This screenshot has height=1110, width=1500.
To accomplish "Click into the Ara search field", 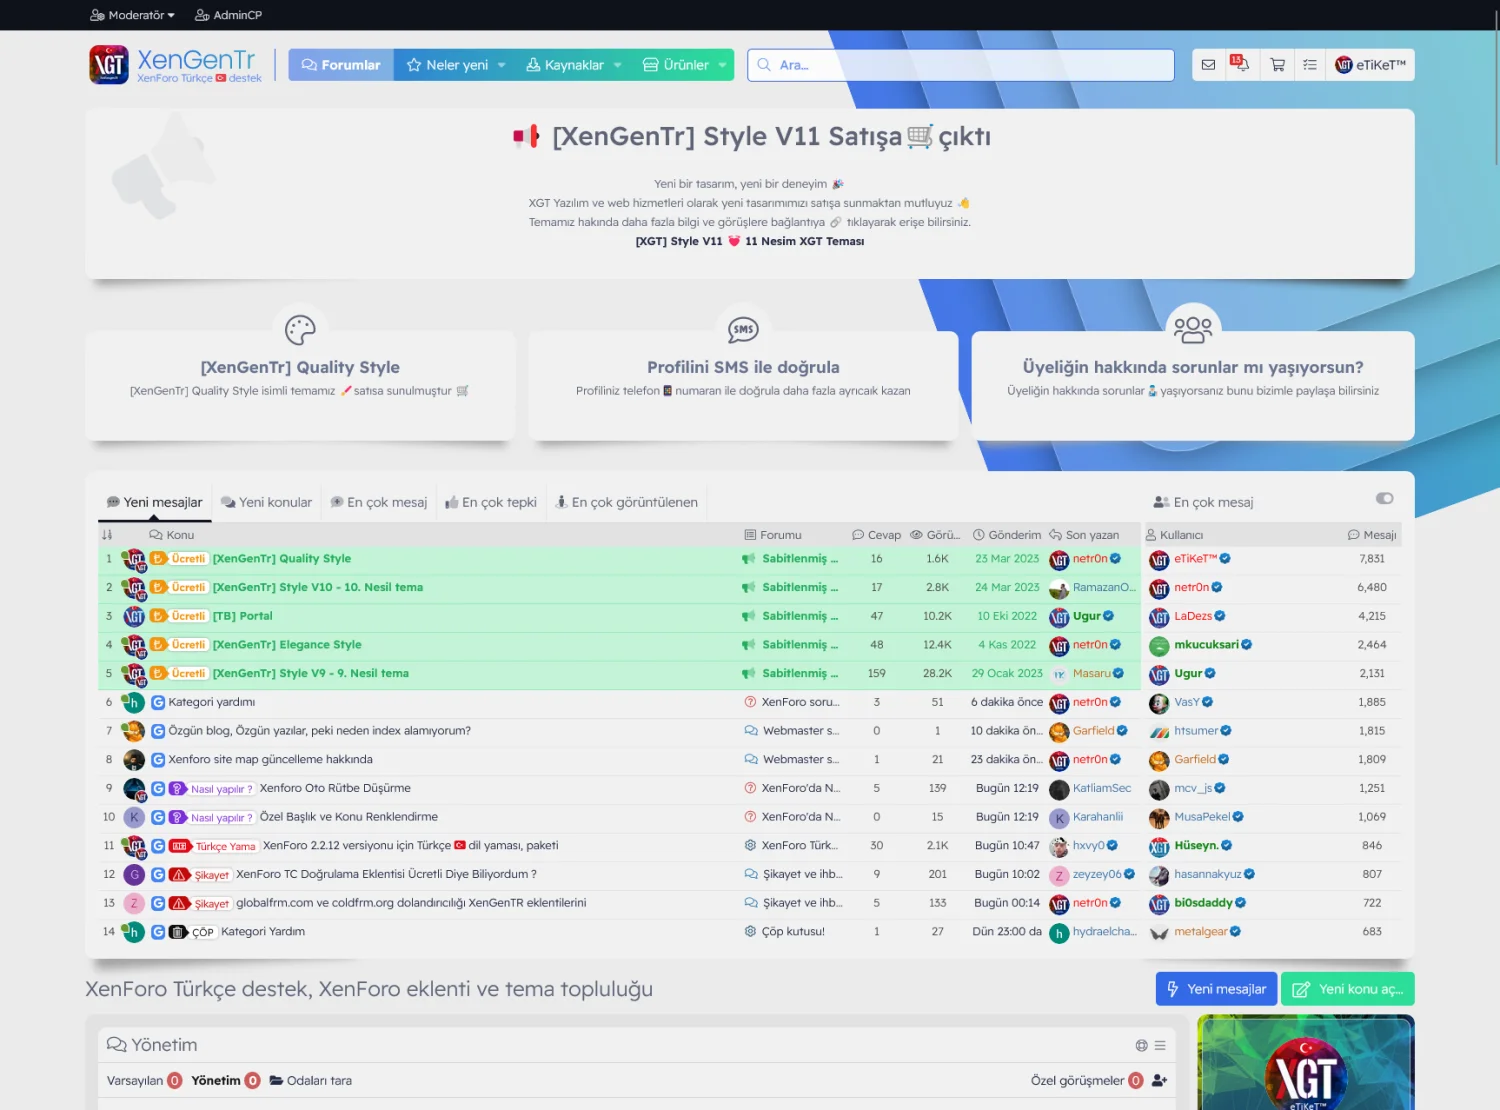I will (961, 65).
